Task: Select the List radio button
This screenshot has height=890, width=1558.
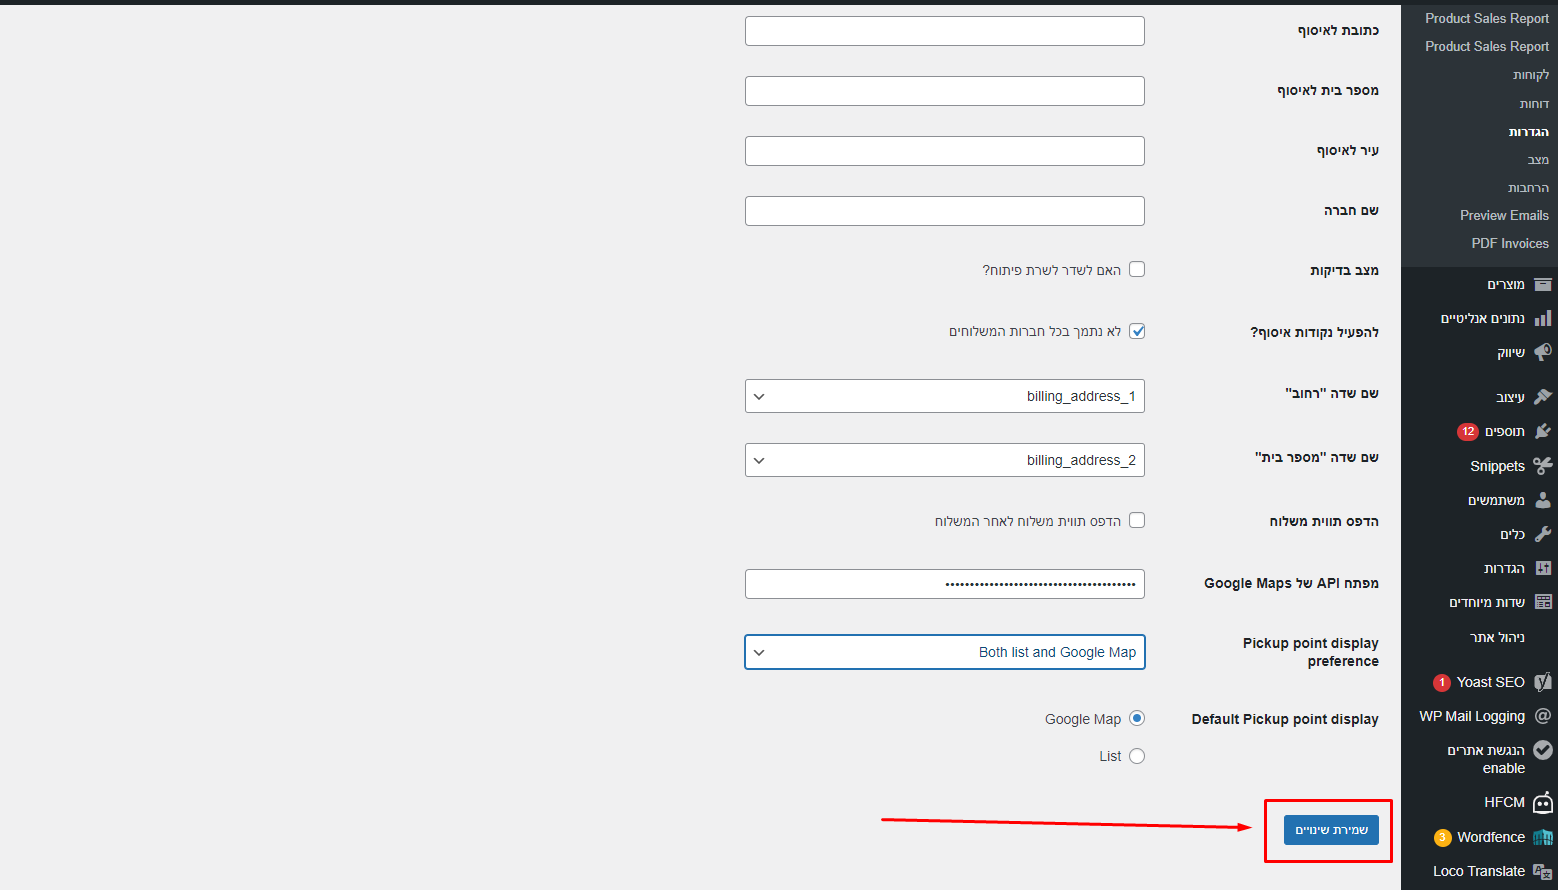Action: click(1137, 756)
